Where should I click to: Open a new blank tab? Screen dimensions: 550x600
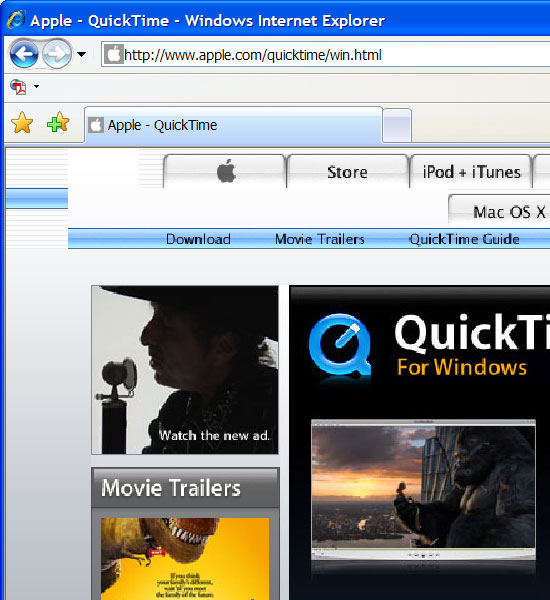(397, 126)
